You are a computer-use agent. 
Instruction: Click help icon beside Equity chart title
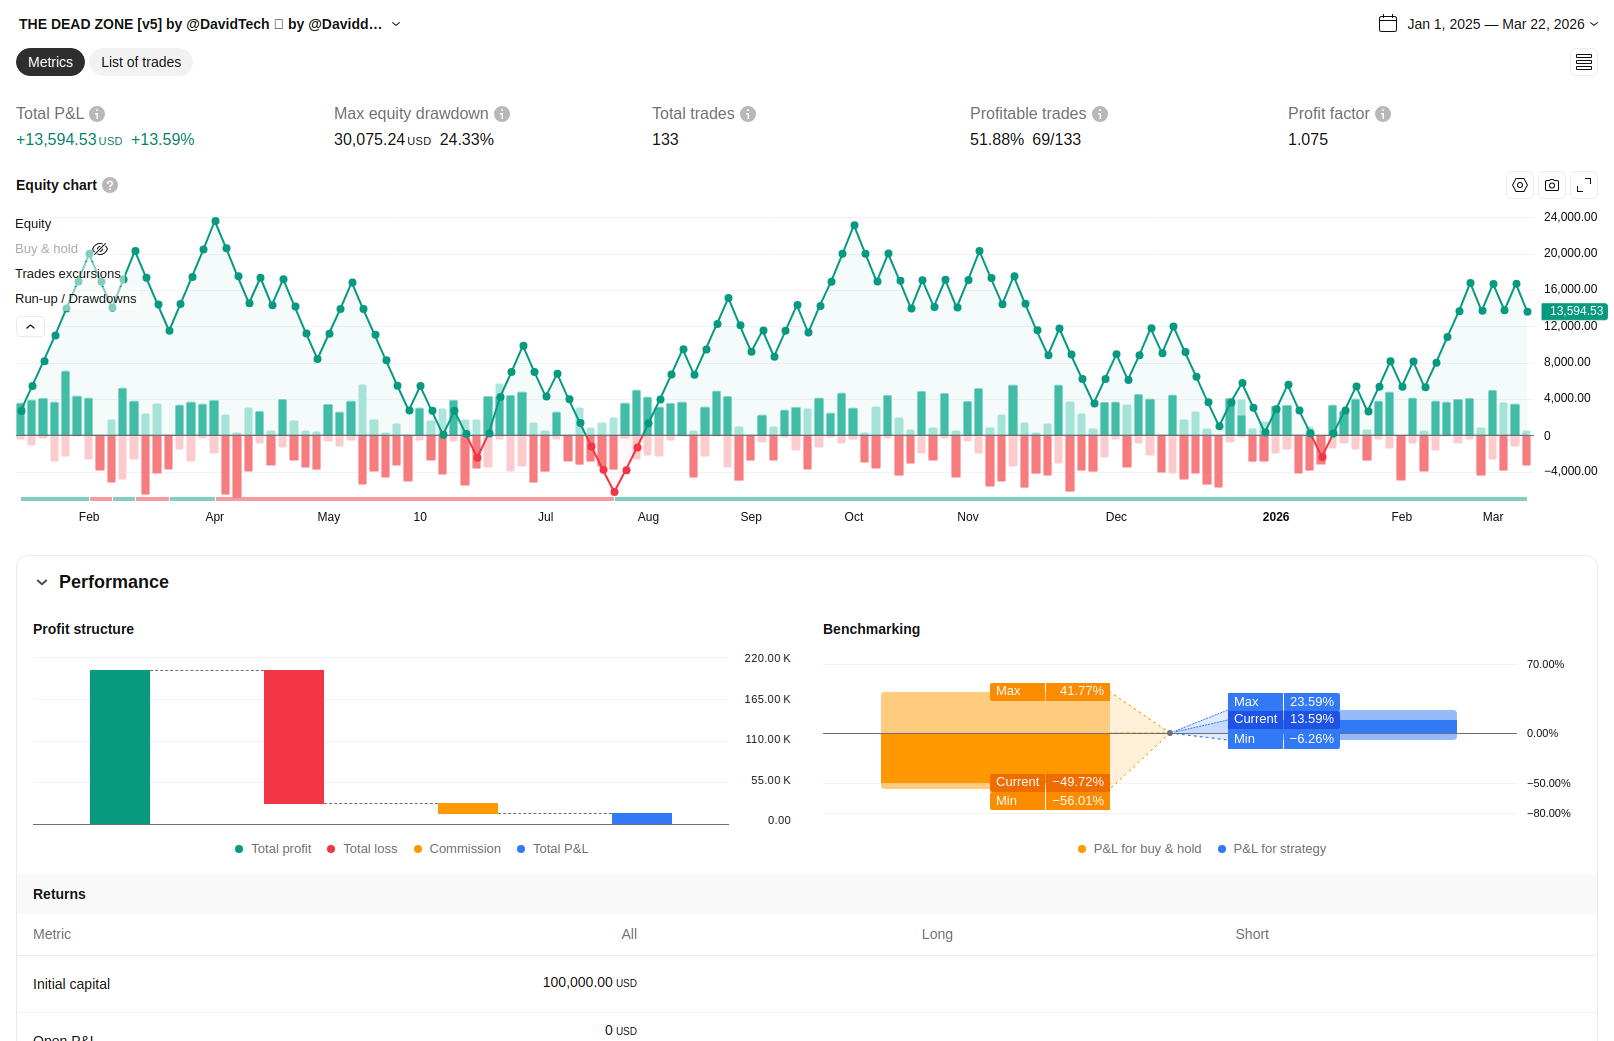110,185
